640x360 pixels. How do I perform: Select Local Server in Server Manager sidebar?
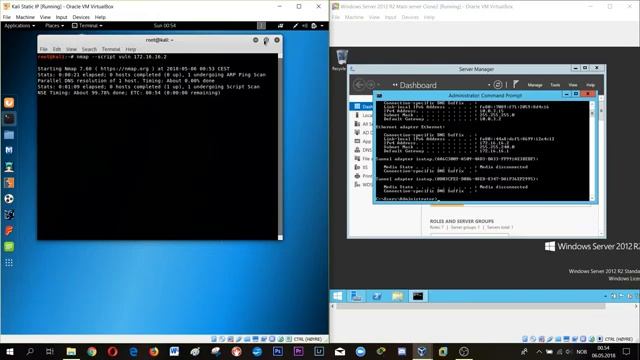362,115
